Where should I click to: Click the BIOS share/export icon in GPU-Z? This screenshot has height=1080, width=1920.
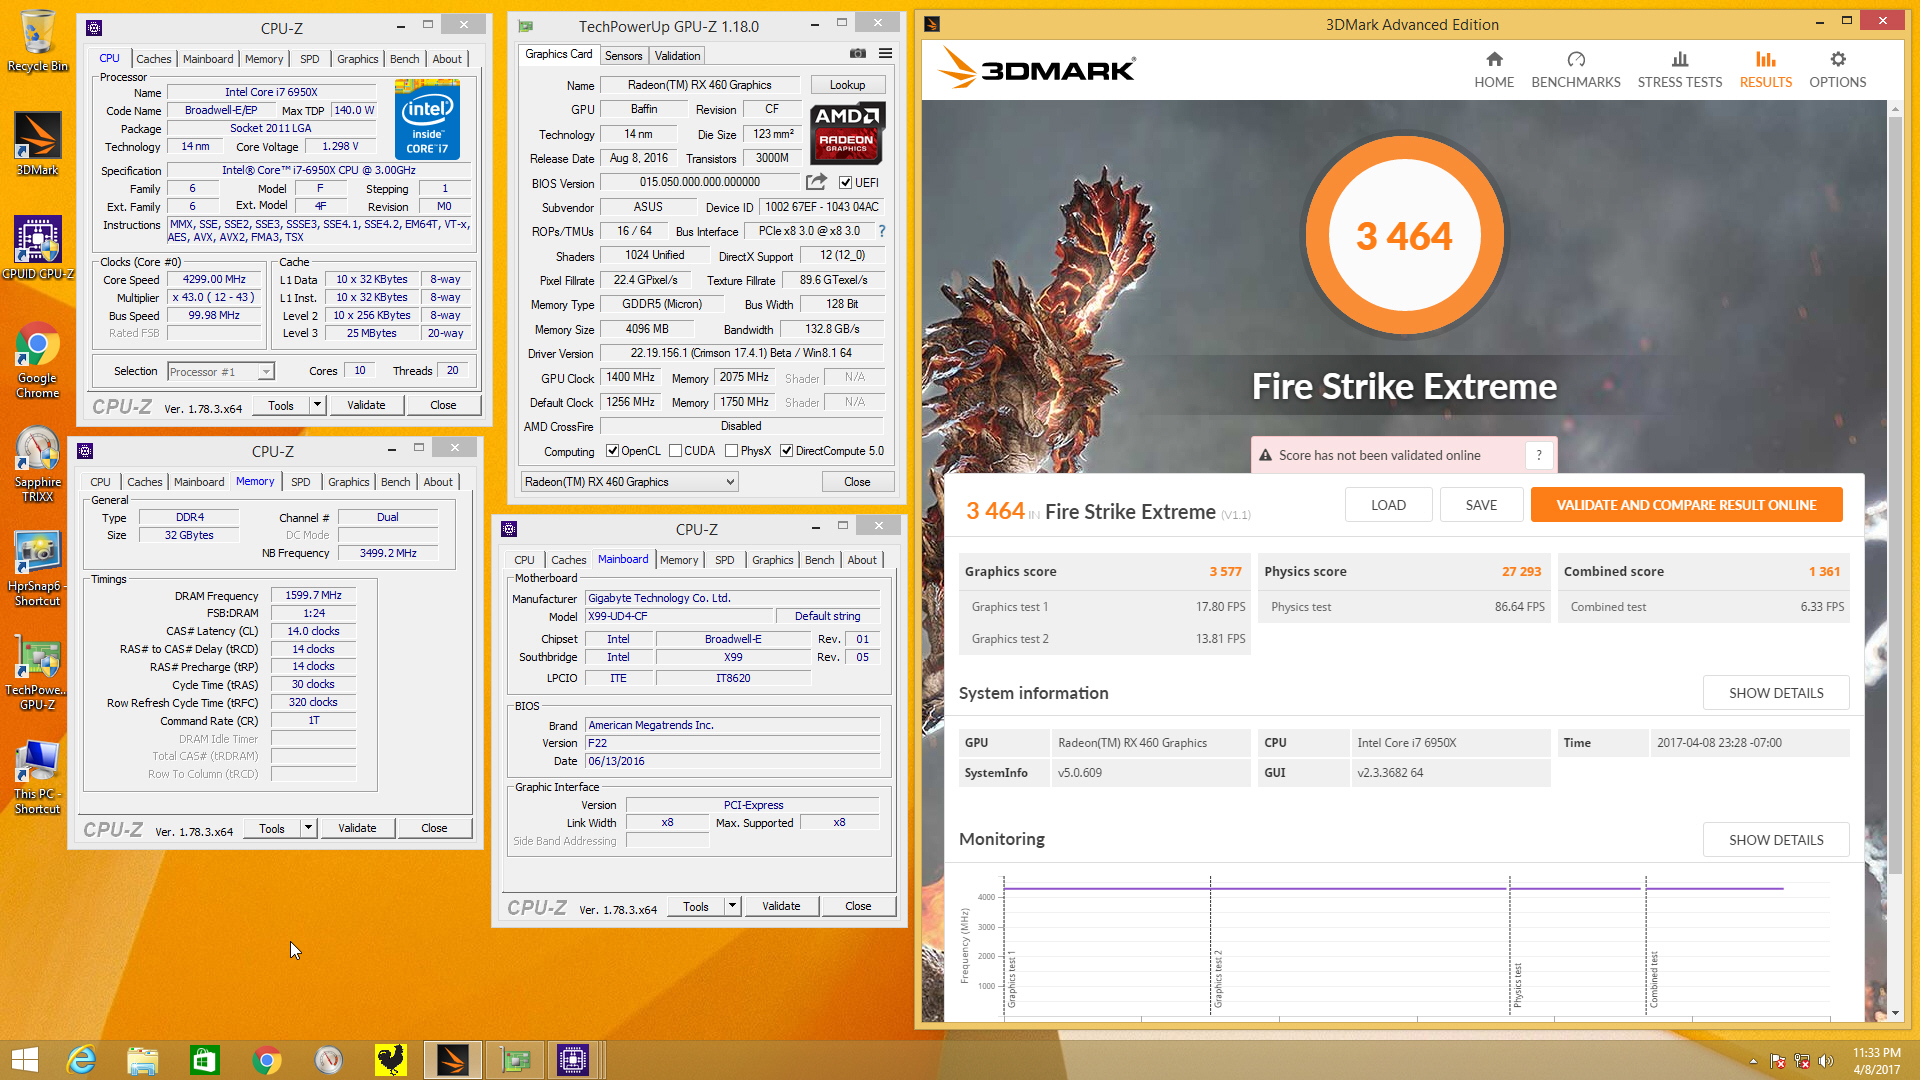(816, 182)
